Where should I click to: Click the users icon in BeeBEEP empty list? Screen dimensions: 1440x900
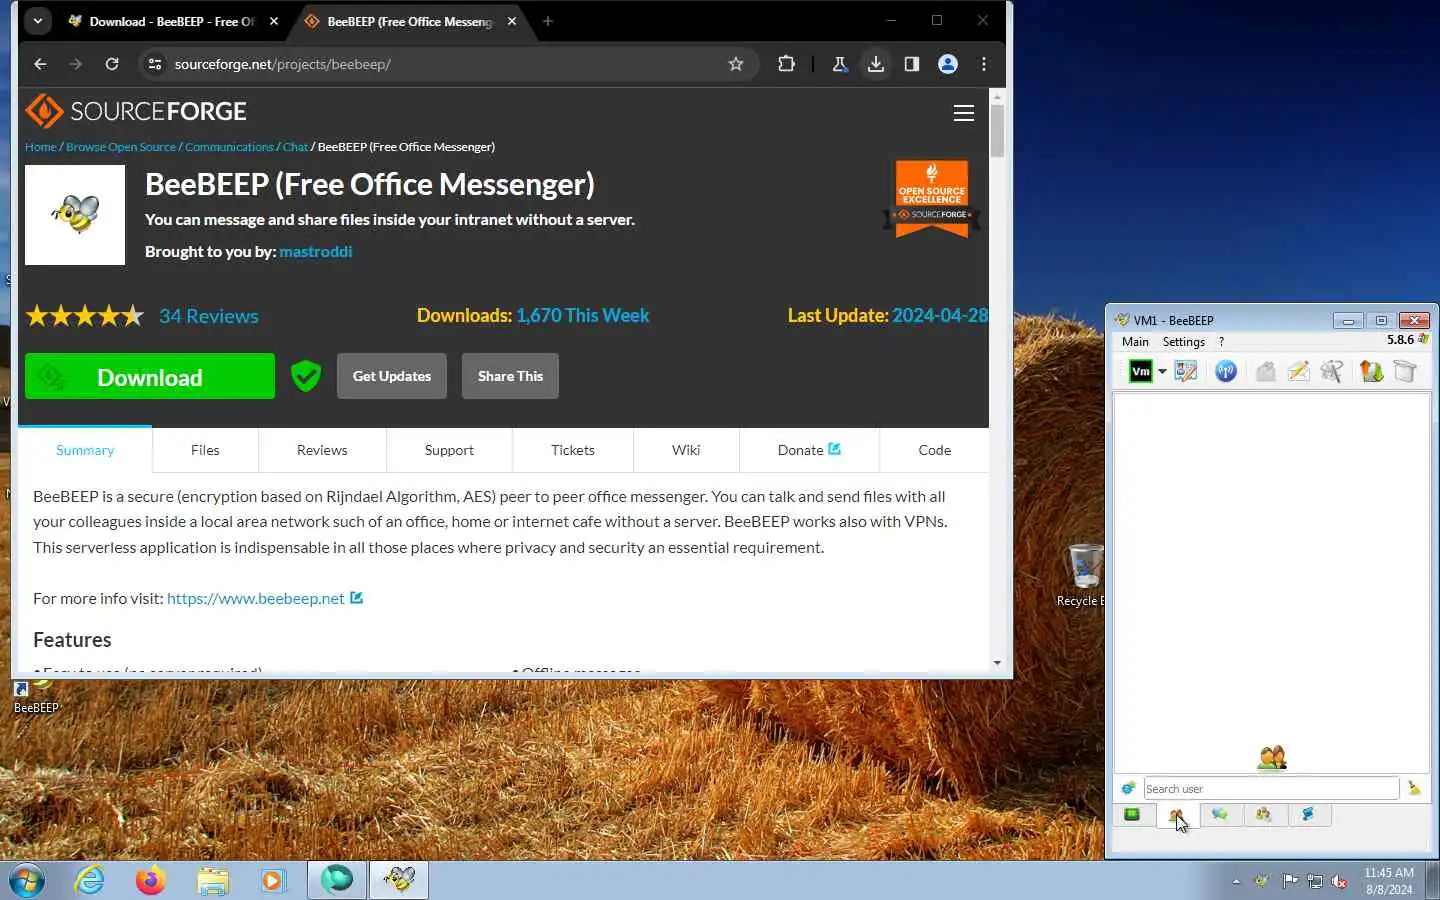(x=1272, y=758)
